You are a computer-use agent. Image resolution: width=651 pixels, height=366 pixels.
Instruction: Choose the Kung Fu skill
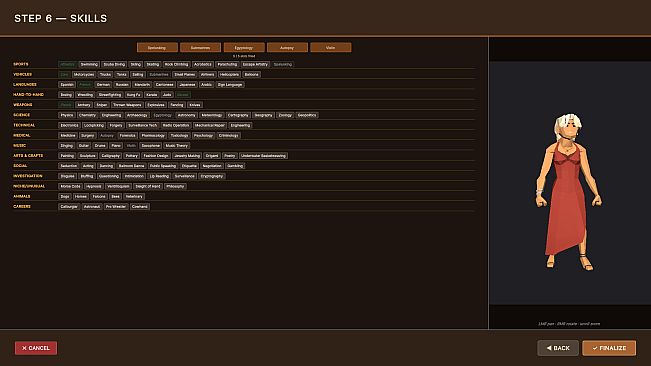point(133,95)
